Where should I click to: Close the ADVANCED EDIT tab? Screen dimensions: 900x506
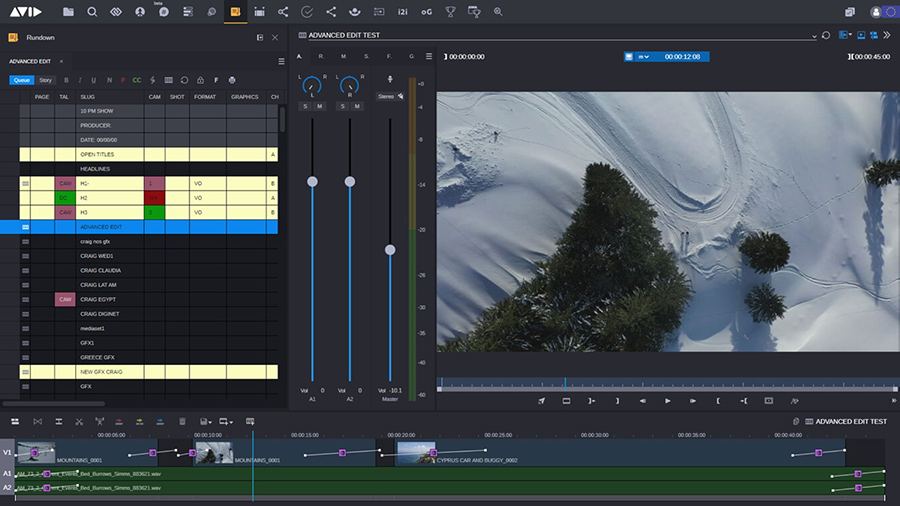click(61, 61)
